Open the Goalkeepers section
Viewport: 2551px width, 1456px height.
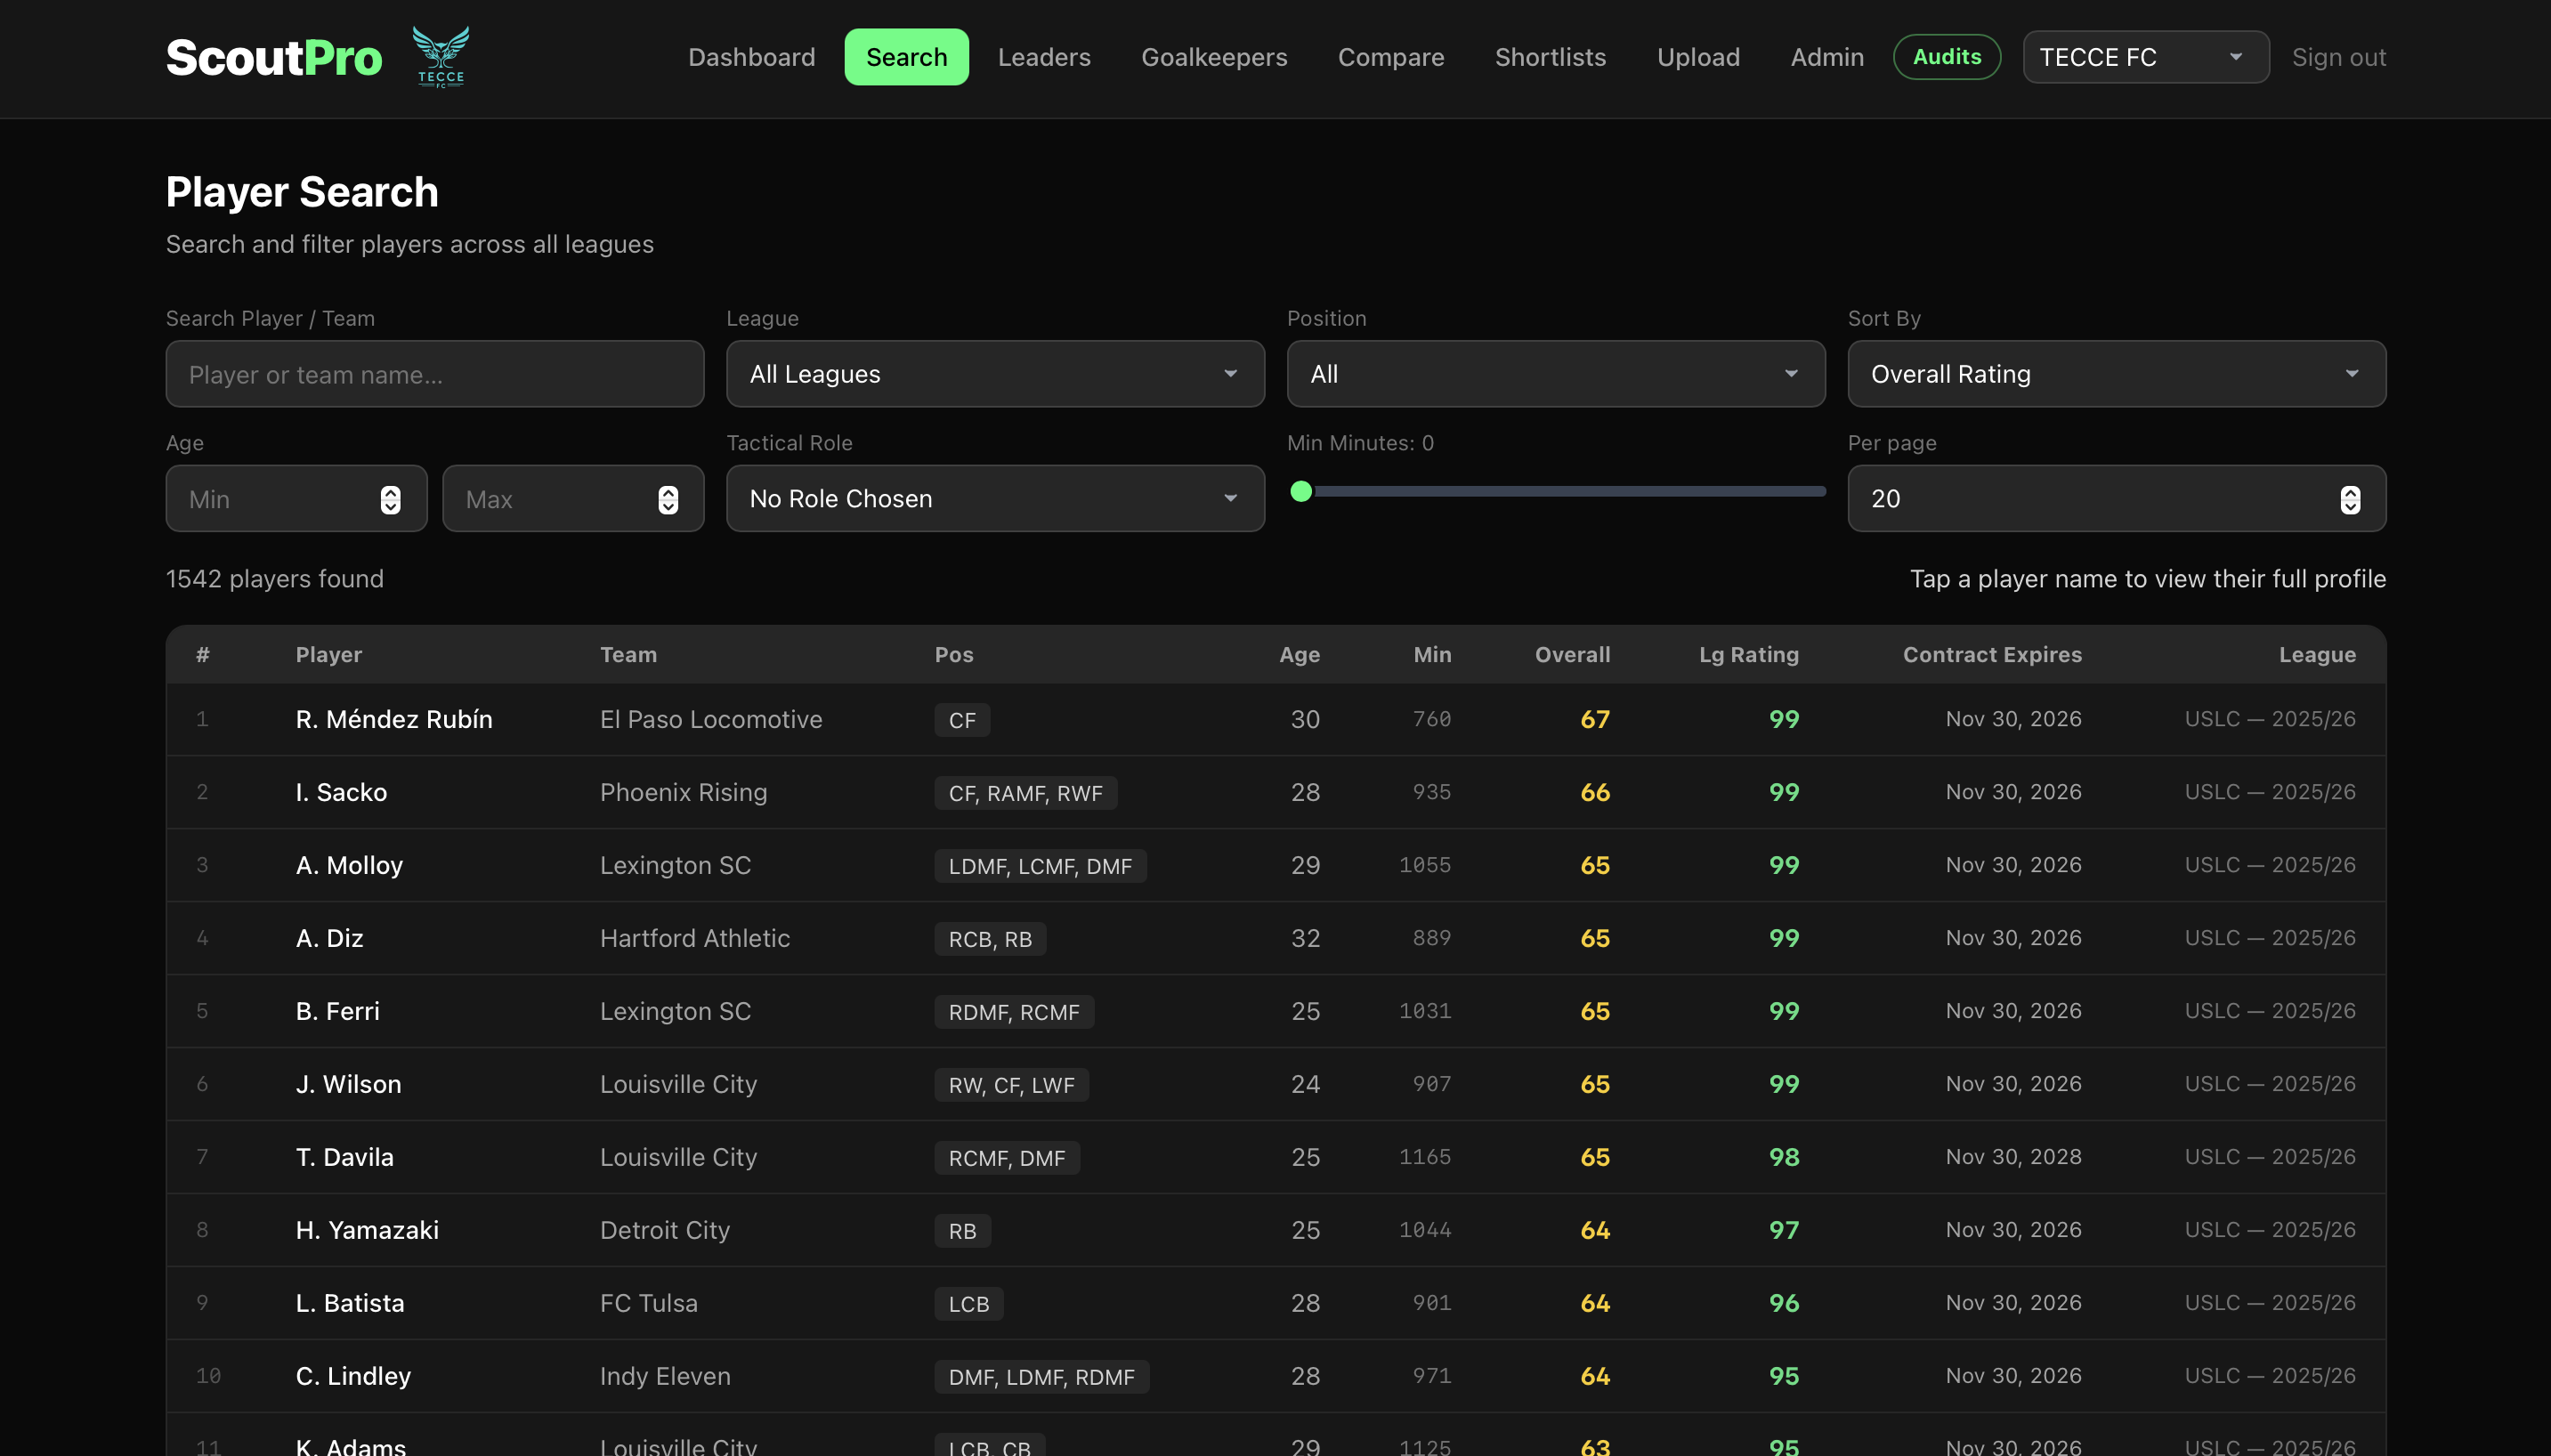click(1214, 57)
